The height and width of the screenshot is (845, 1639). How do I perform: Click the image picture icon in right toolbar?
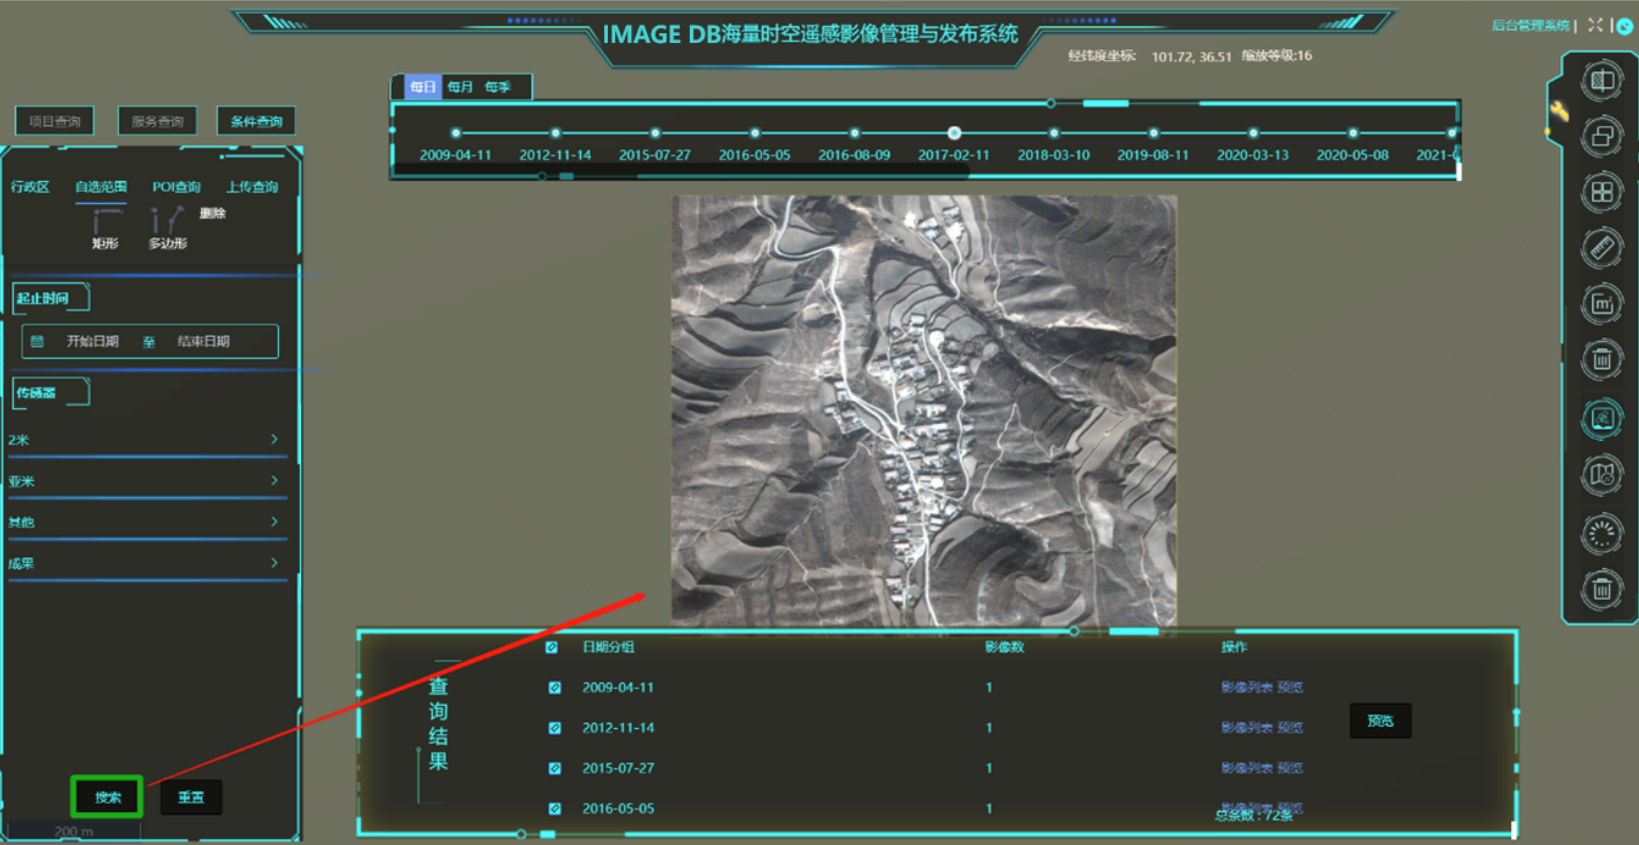tap(1601, 419)
